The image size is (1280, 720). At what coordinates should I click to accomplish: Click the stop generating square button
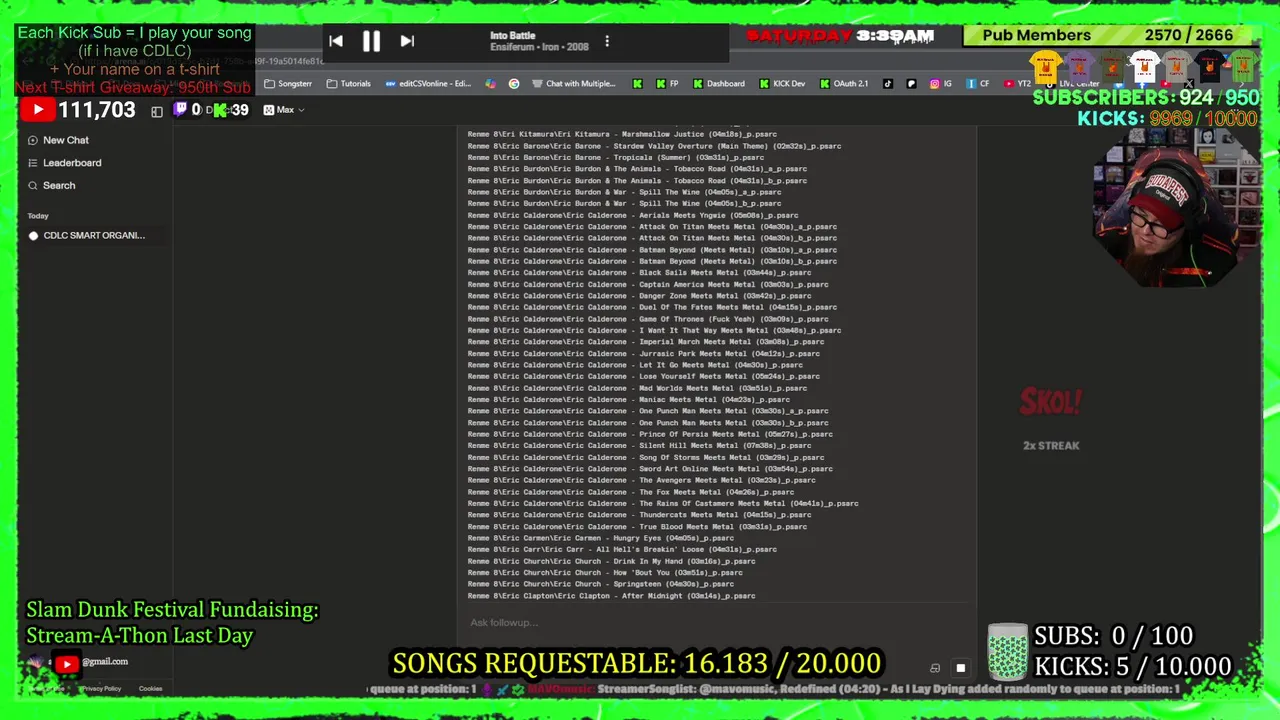960,668
